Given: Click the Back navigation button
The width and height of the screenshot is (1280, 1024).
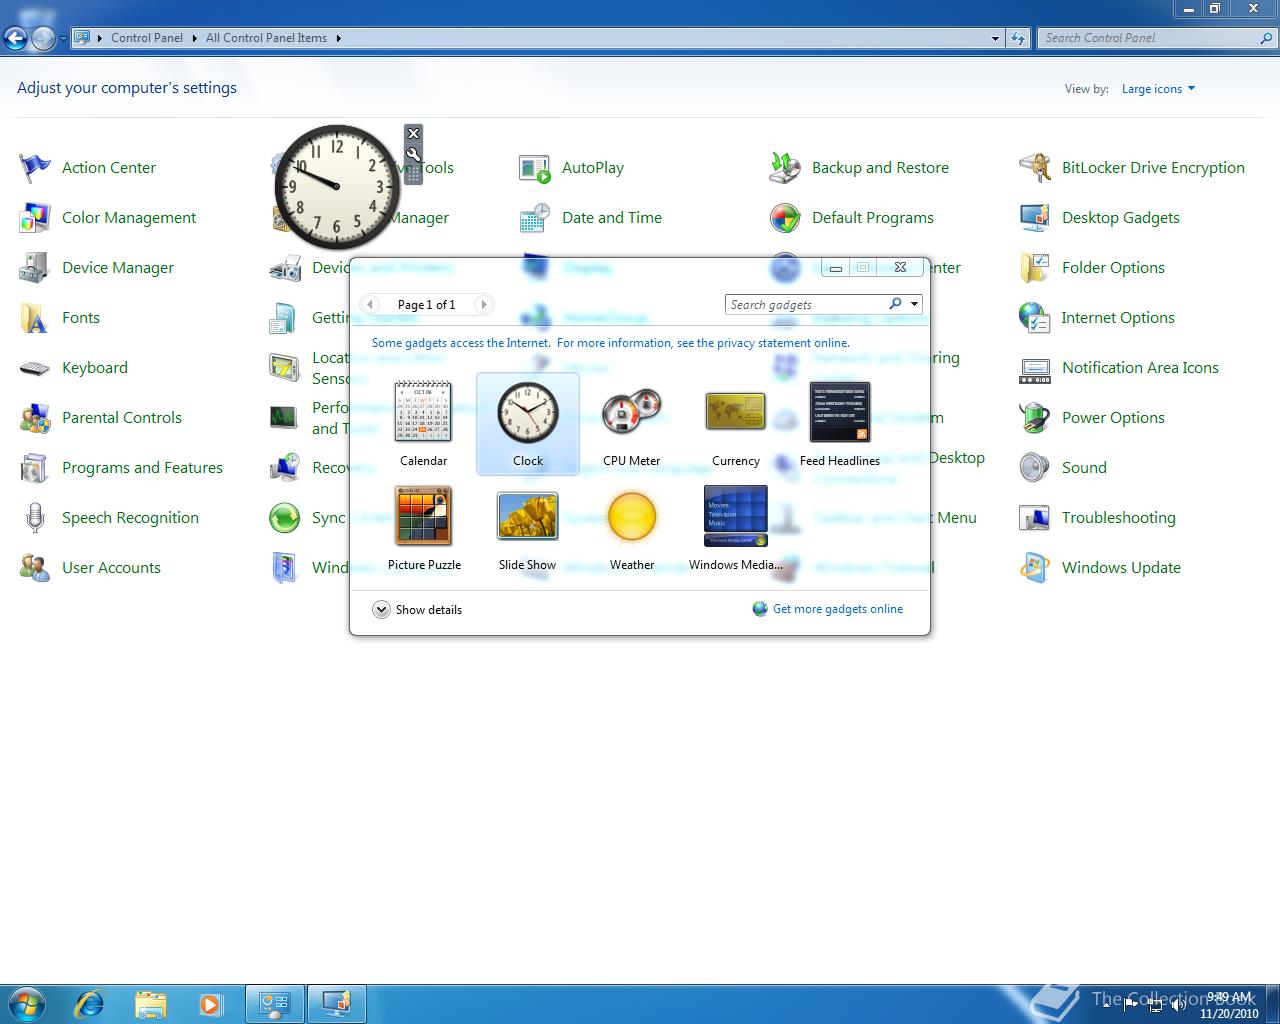Looking at the screenshot, I should 15,39.
